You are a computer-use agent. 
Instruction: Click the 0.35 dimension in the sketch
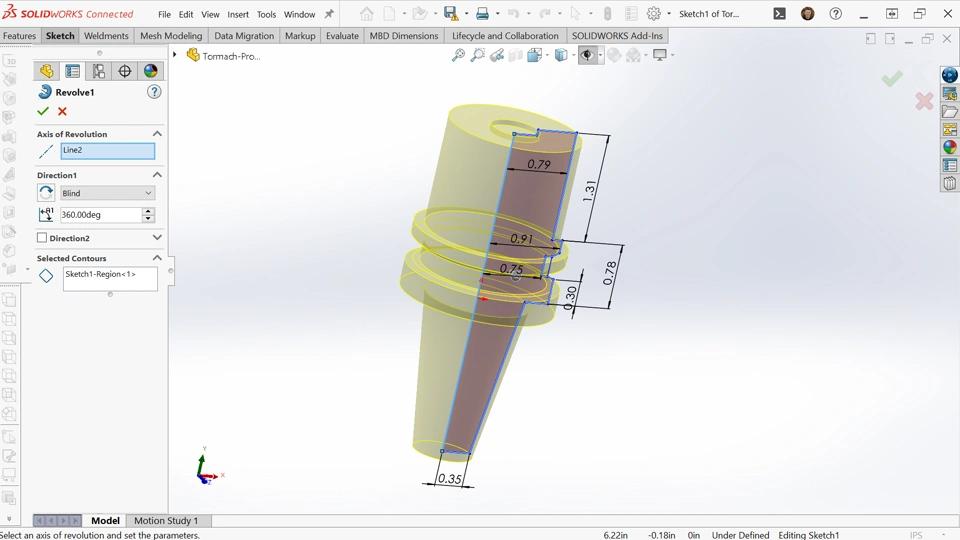(x=450, y=478)
